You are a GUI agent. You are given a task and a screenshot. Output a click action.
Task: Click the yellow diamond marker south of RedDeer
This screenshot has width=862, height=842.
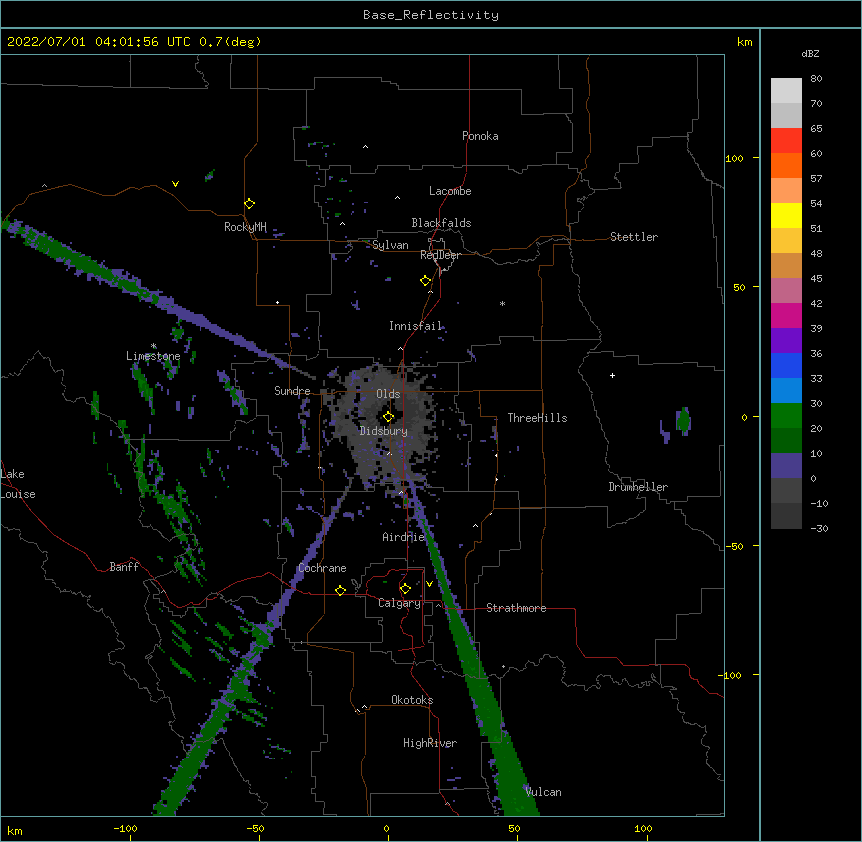click(x=425, y=281)
